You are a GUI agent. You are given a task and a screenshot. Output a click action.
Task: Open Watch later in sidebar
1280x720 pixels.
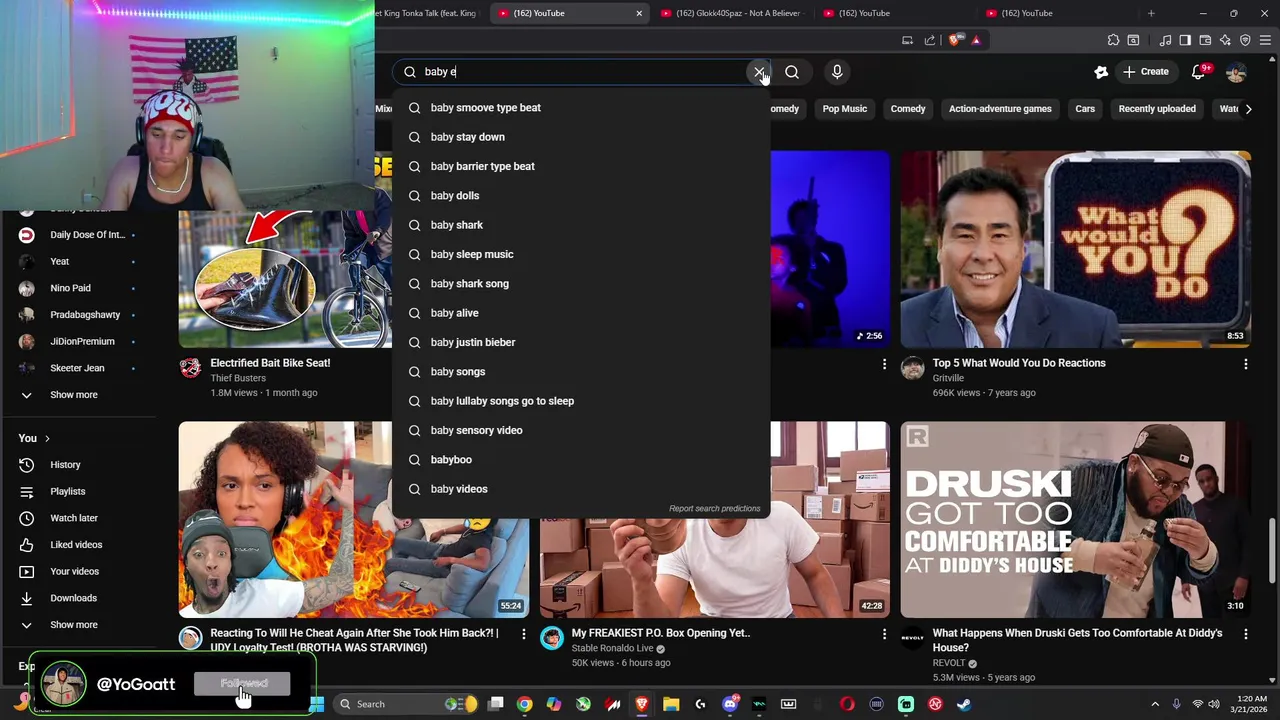click(x=74, y=518)
